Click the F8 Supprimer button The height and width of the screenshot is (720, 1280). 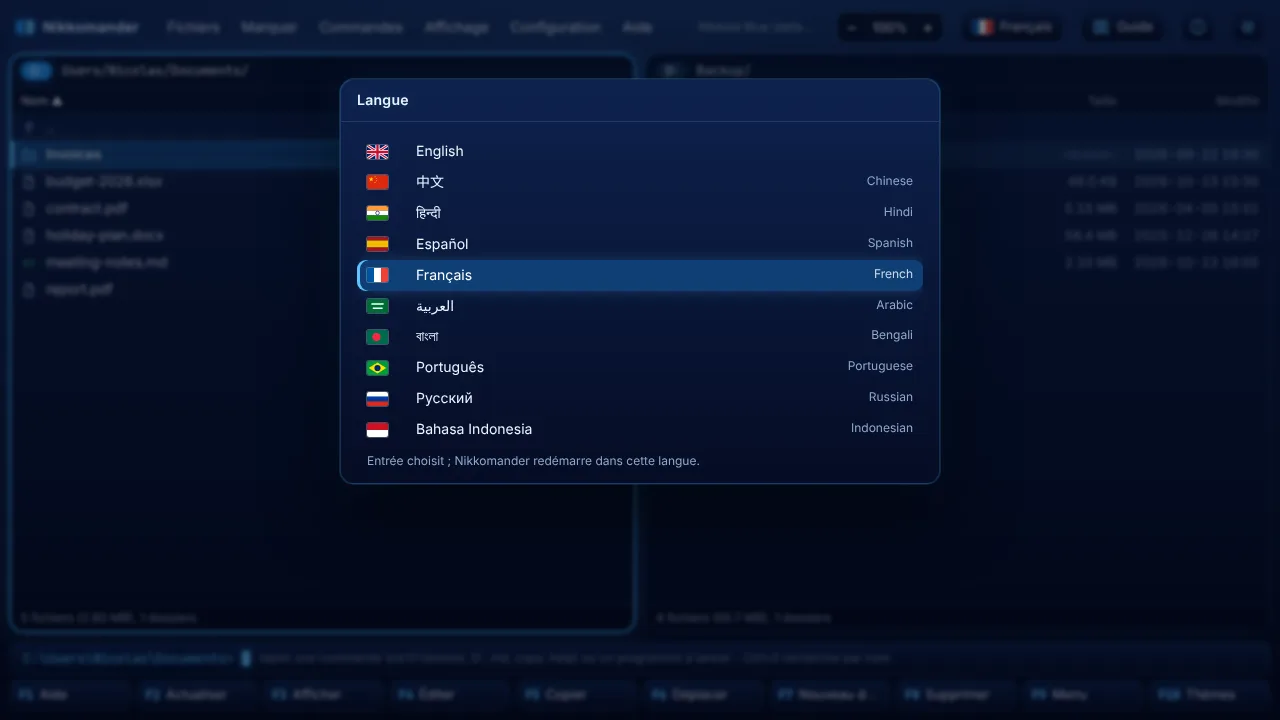coord(956,694)
